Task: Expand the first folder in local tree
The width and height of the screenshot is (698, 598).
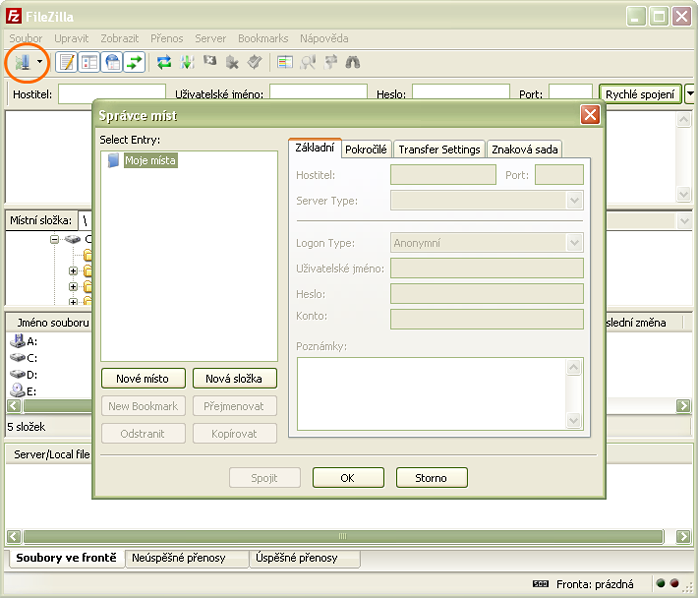Action: (73, 271)
